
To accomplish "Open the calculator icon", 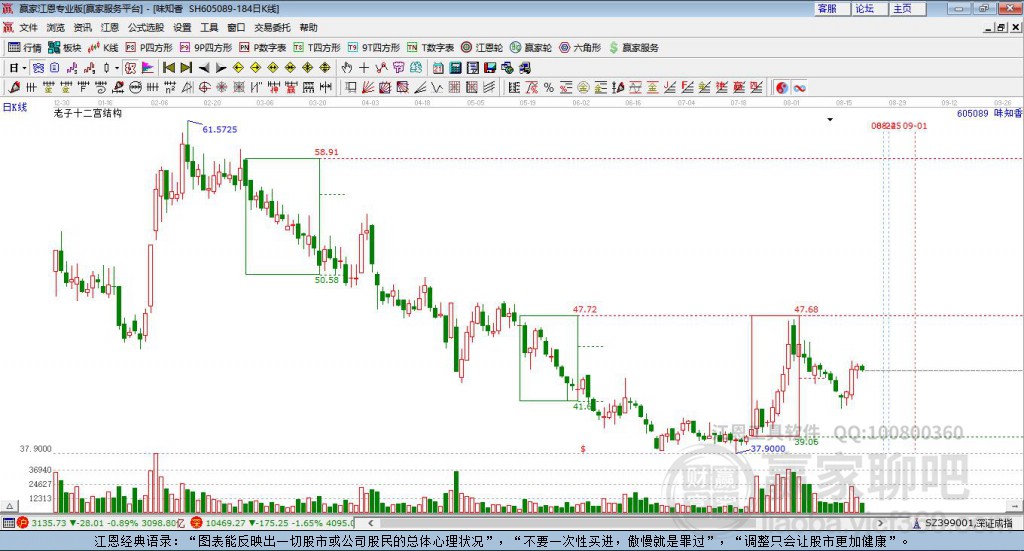I will 456,68.
